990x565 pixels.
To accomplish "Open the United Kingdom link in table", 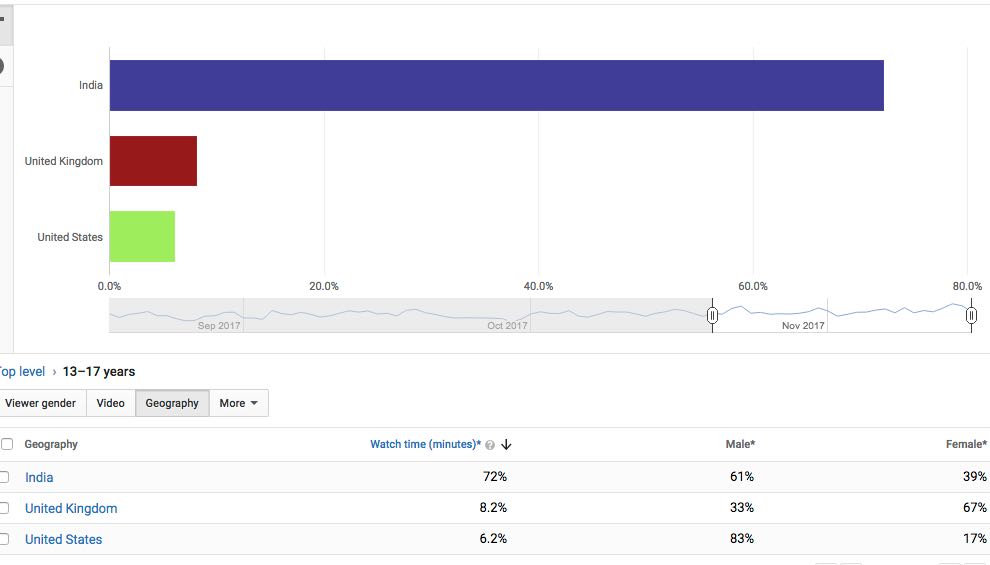I will coord(71,508).
